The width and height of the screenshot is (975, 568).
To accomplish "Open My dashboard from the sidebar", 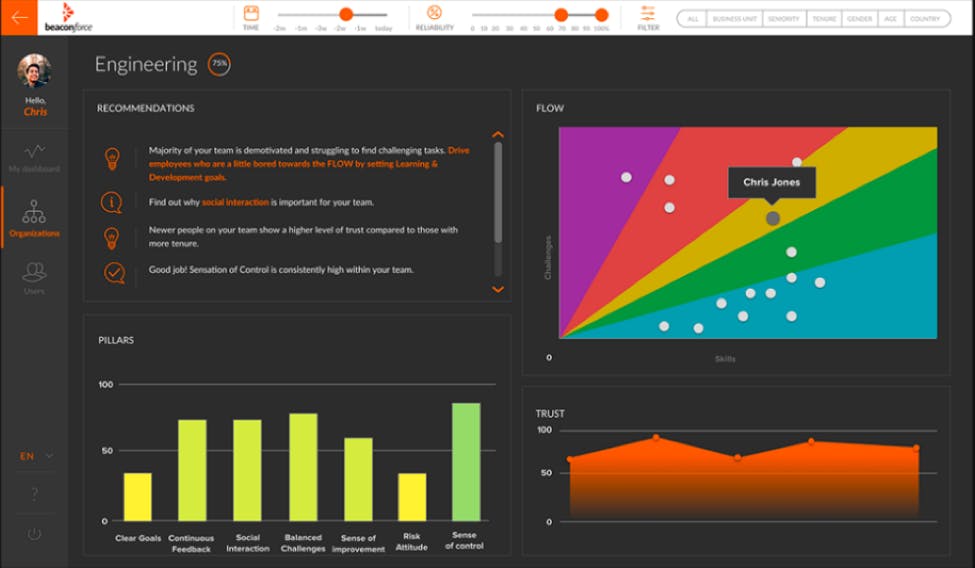I will (x=34, y=157).
